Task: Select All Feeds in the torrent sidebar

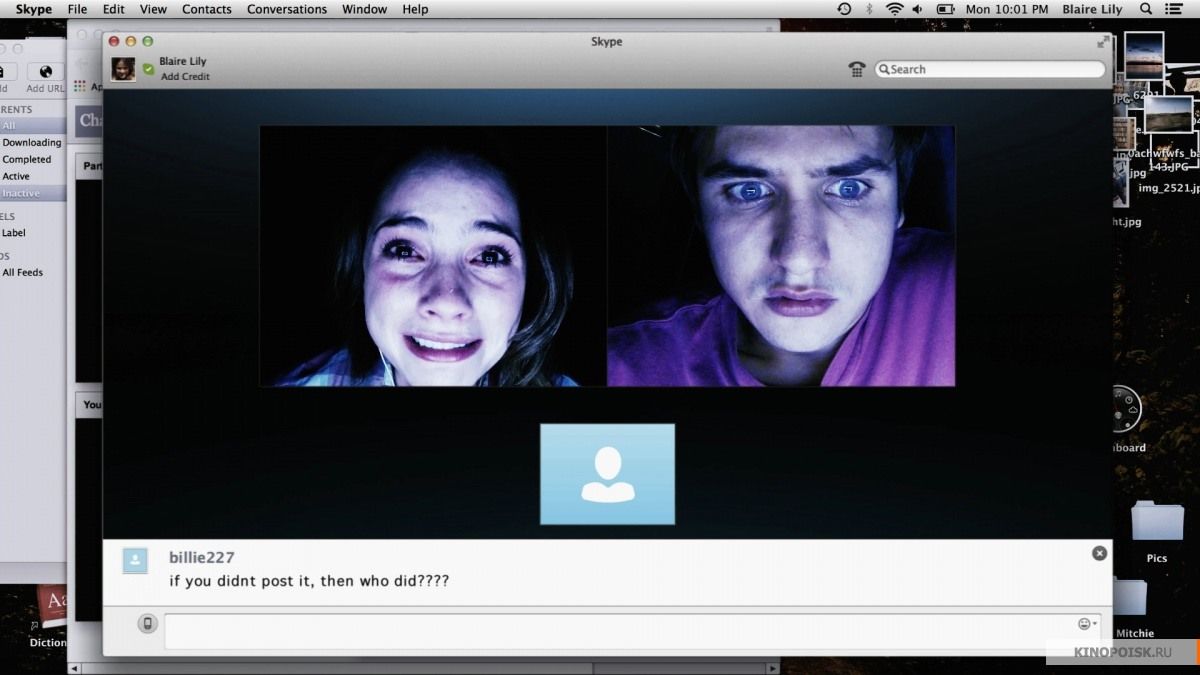Action: point(22,272)
